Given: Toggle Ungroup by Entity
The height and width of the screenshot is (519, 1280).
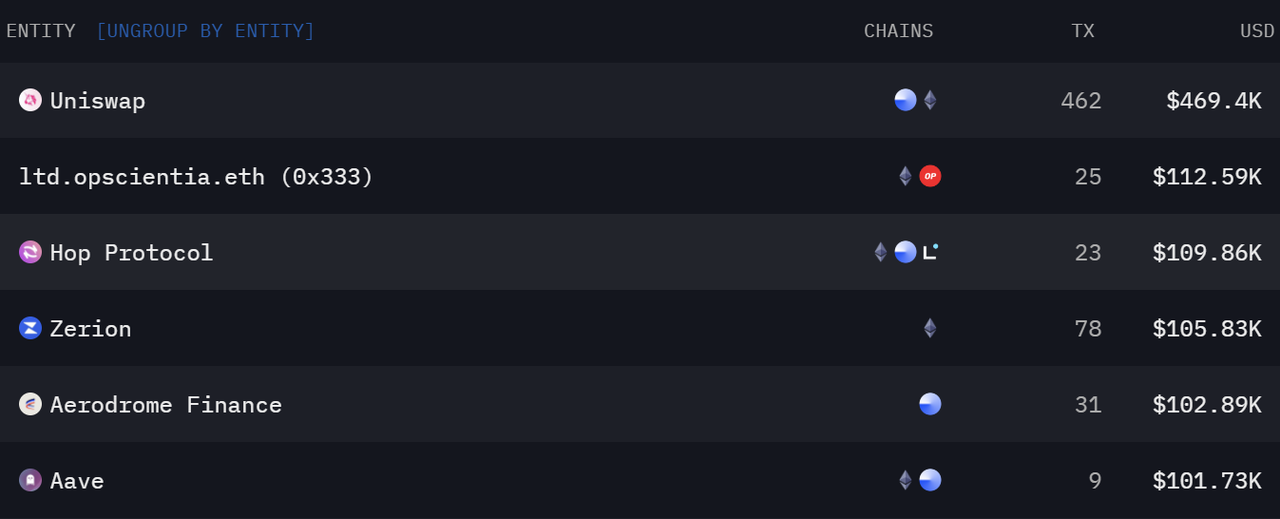Looking at the screenshot, I should pyautogui.click(x=205, y=31).
